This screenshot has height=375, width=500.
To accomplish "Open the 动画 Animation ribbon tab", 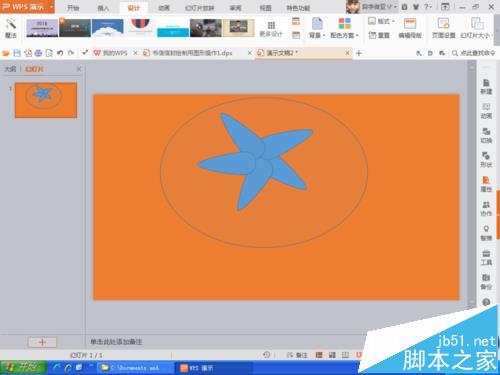I will click(164, 7).
